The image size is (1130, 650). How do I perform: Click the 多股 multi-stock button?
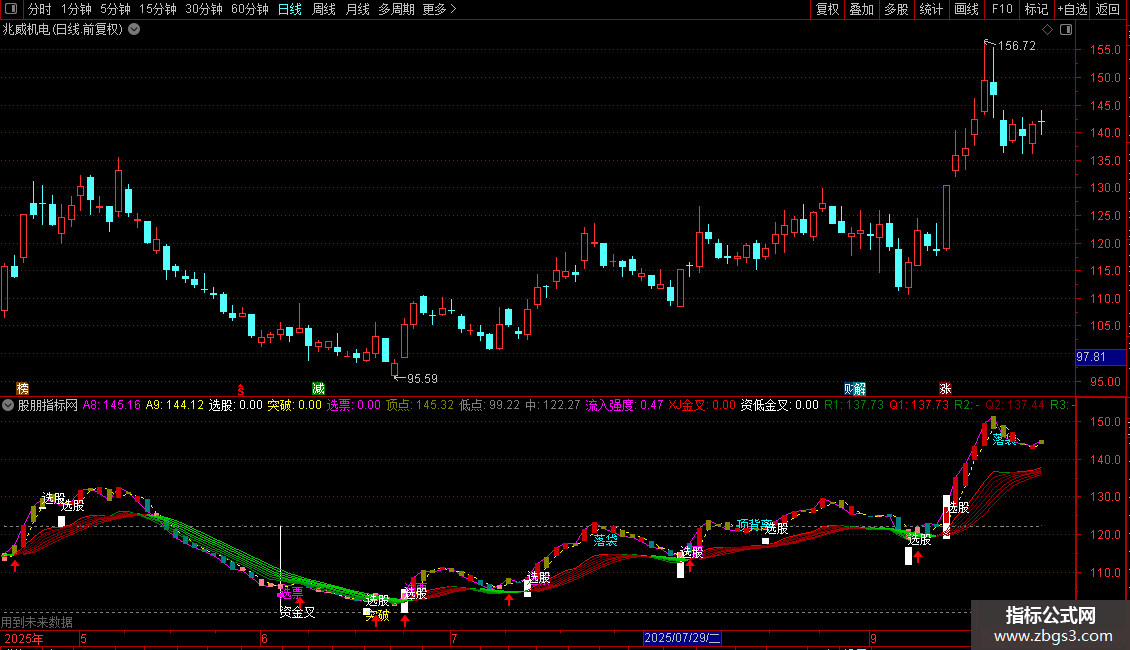point(896,9)
